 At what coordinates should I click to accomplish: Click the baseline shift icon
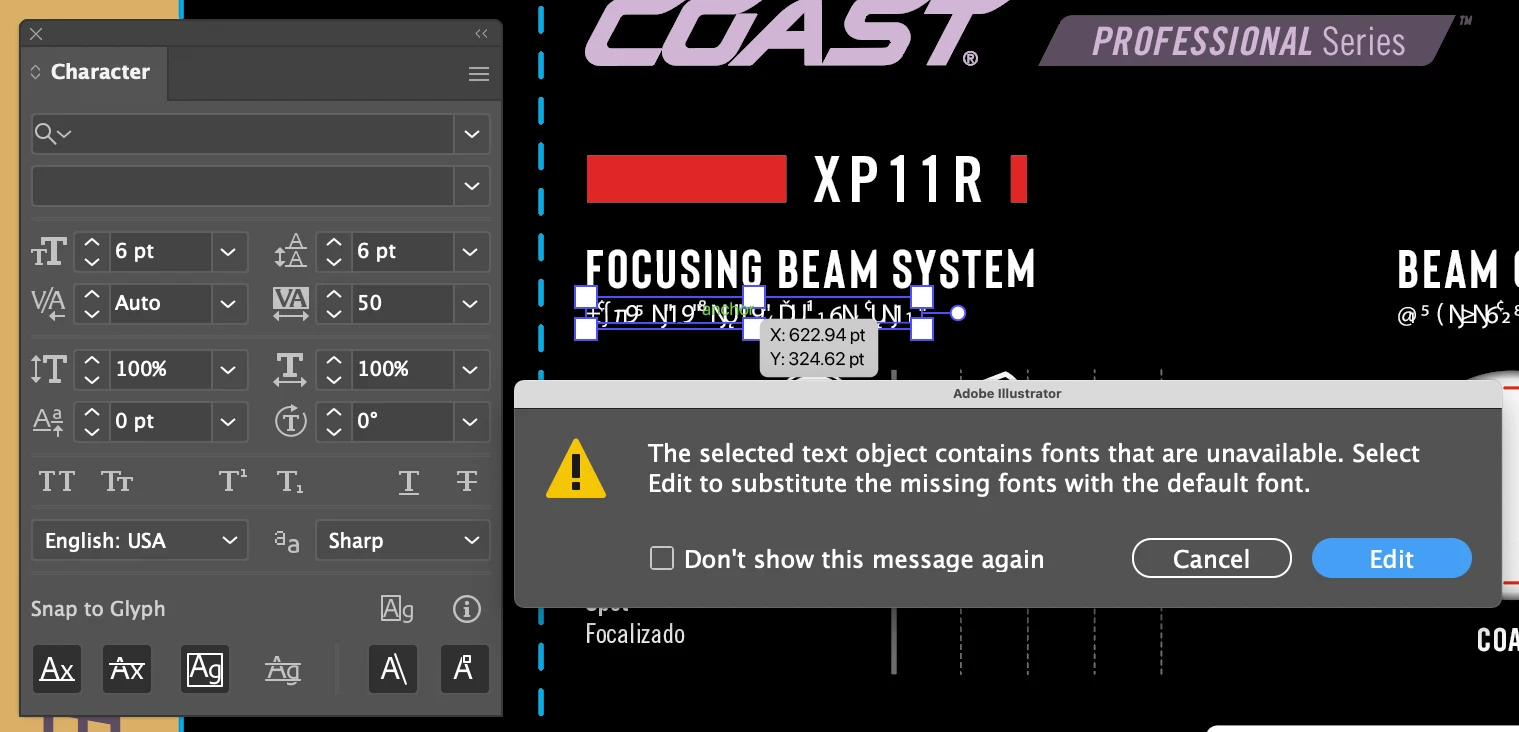[x=49, y=422]
